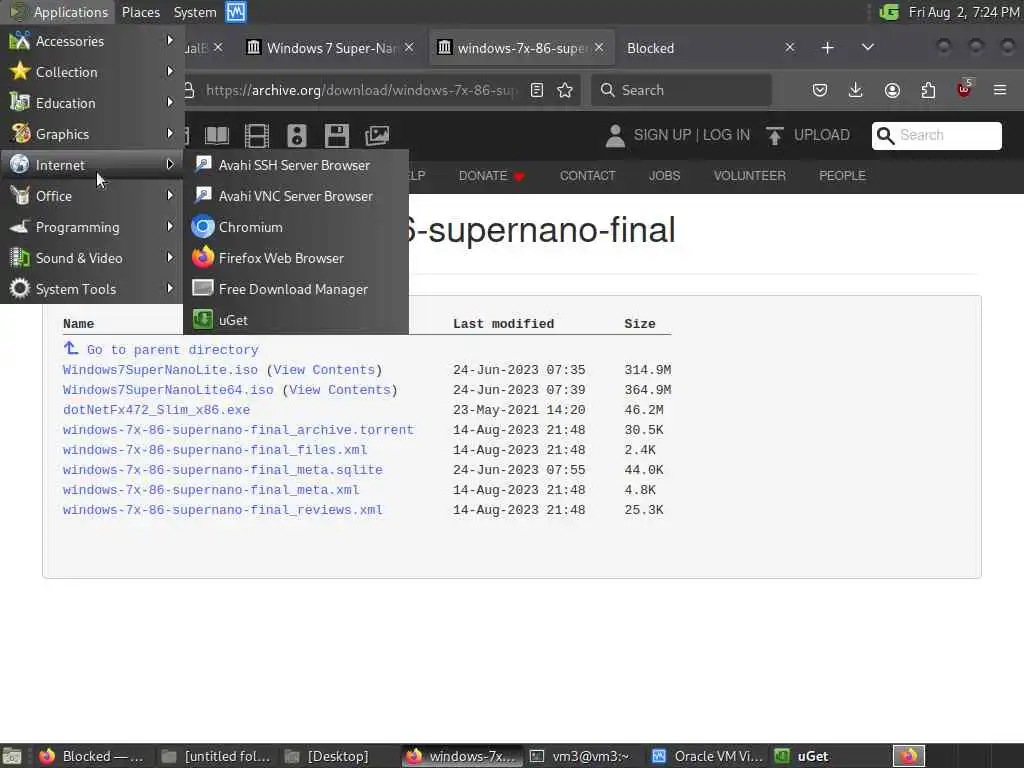Screen dimensions: 1024x768
Task: Click the archive.org search field
Action: coord(936,135)
